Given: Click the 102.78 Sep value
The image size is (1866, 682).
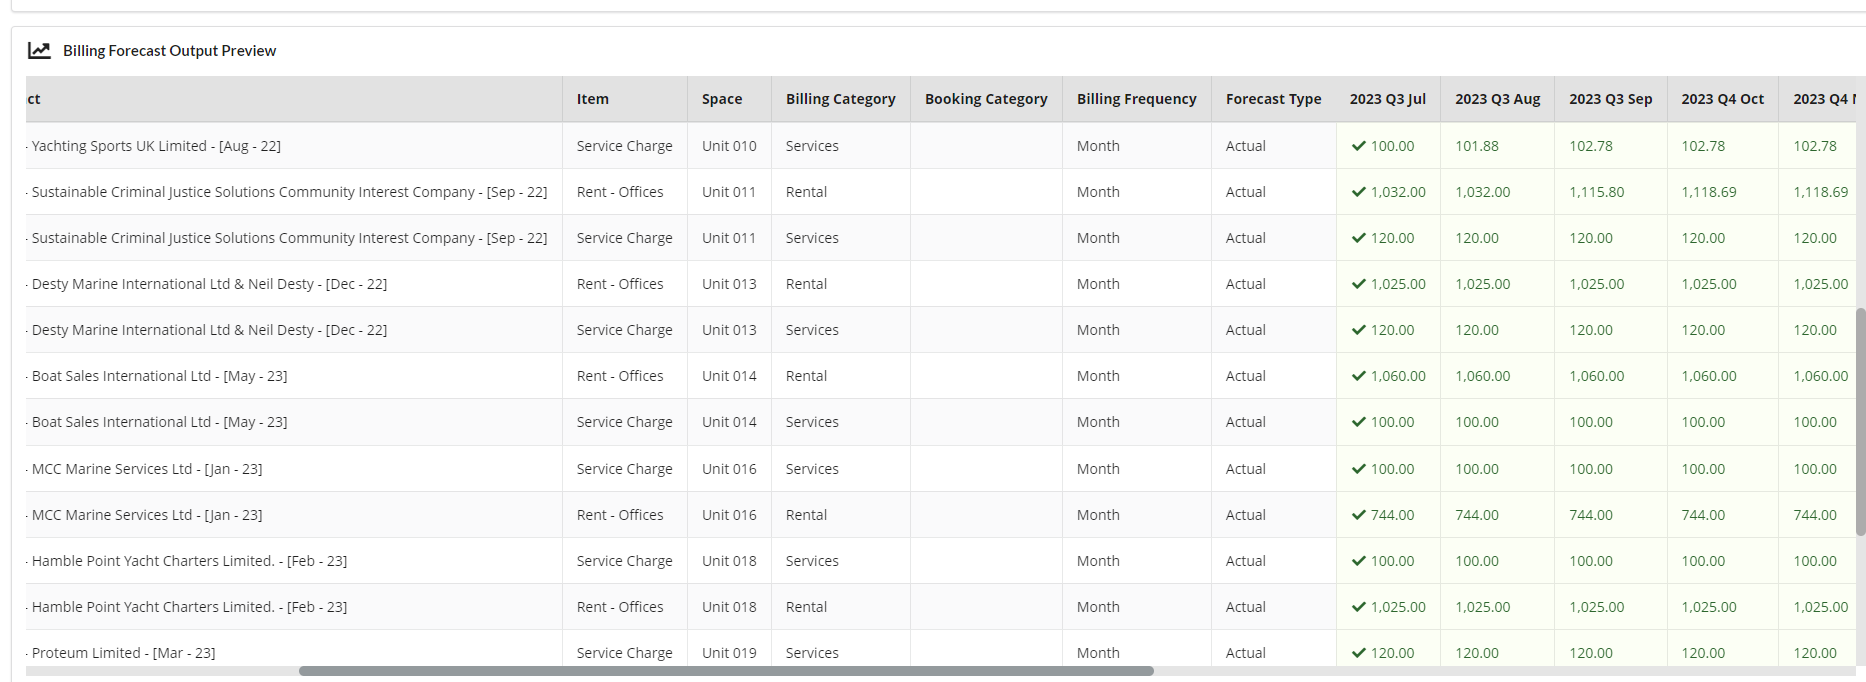Looking at the screenshot, I should [1591, 146].
